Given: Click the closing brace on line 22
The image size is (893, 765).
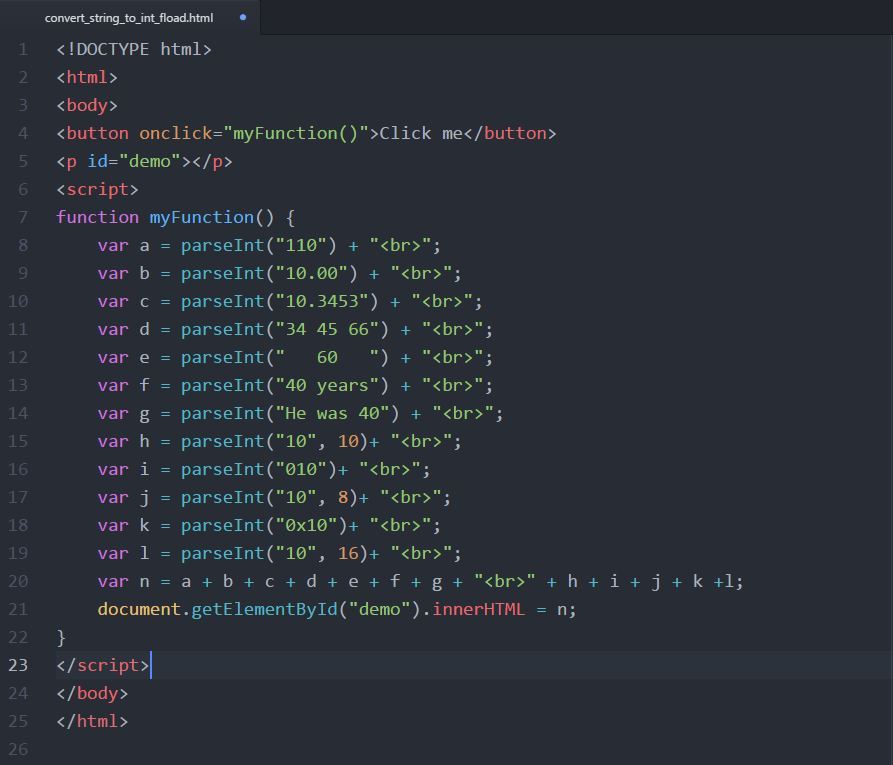Looking at the screenshot, I should pyautogui.click(x=61, y=637).
